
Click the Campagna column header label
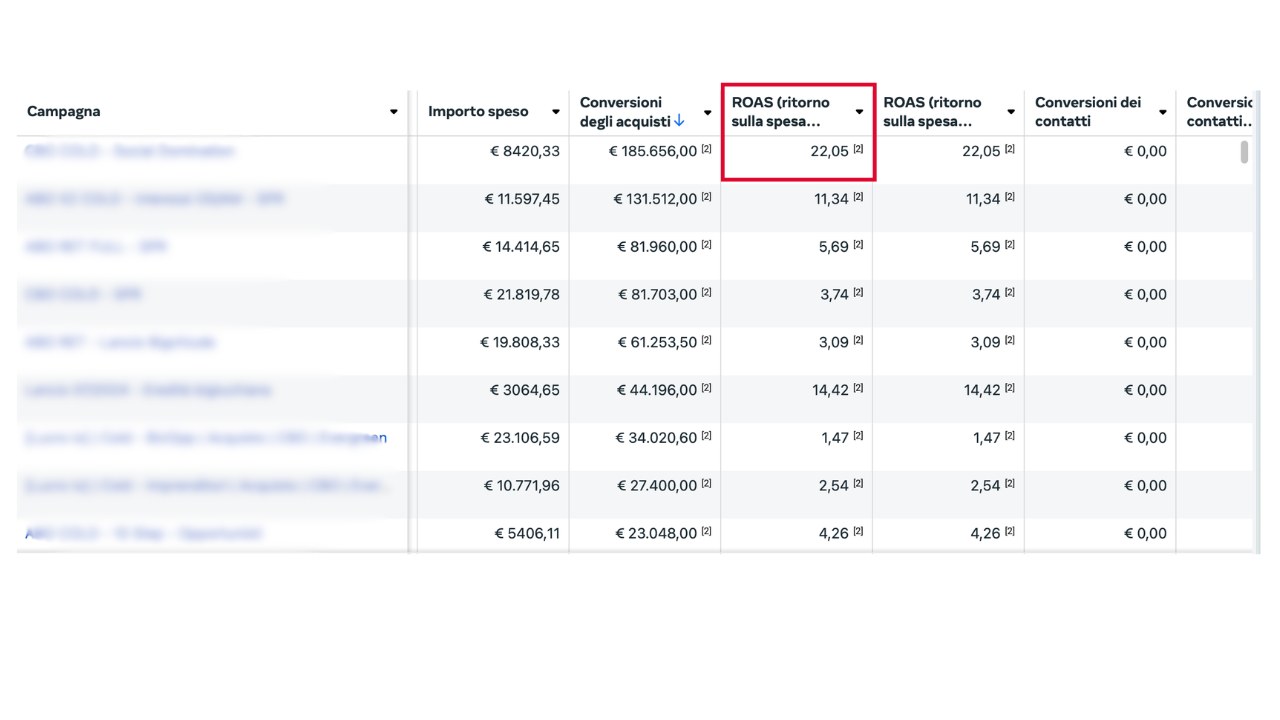click(63, 111)
